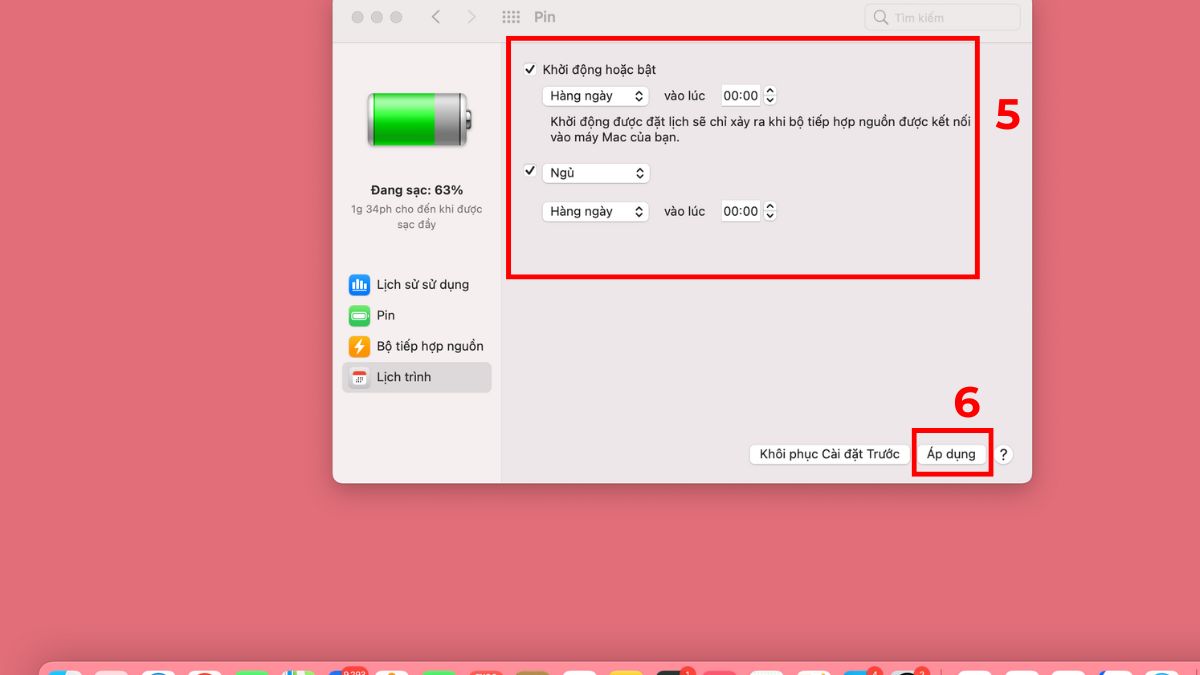
Task: Click the Đang sạc: 63% text
Action: (417, 190)
